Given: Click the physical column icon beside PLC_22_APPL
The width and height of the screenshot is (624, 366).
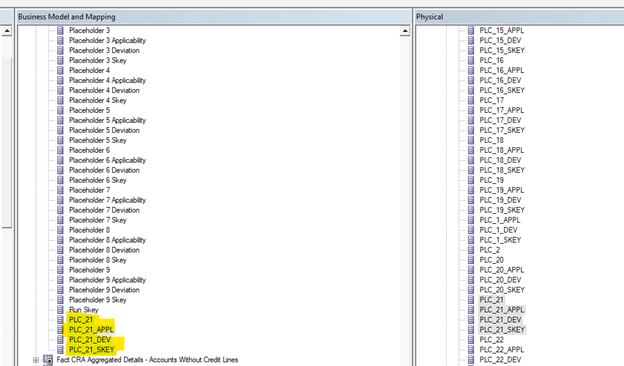Looking at the screenshot, I should pos(471,349).
